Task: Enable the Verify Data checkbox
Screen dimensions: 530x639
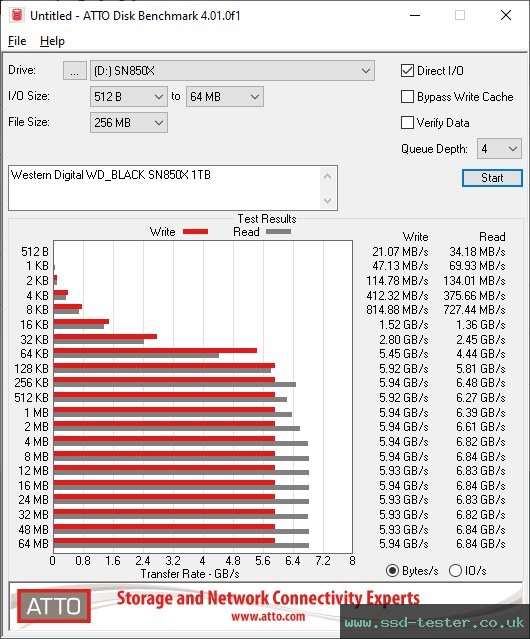Action: [407, 123]
